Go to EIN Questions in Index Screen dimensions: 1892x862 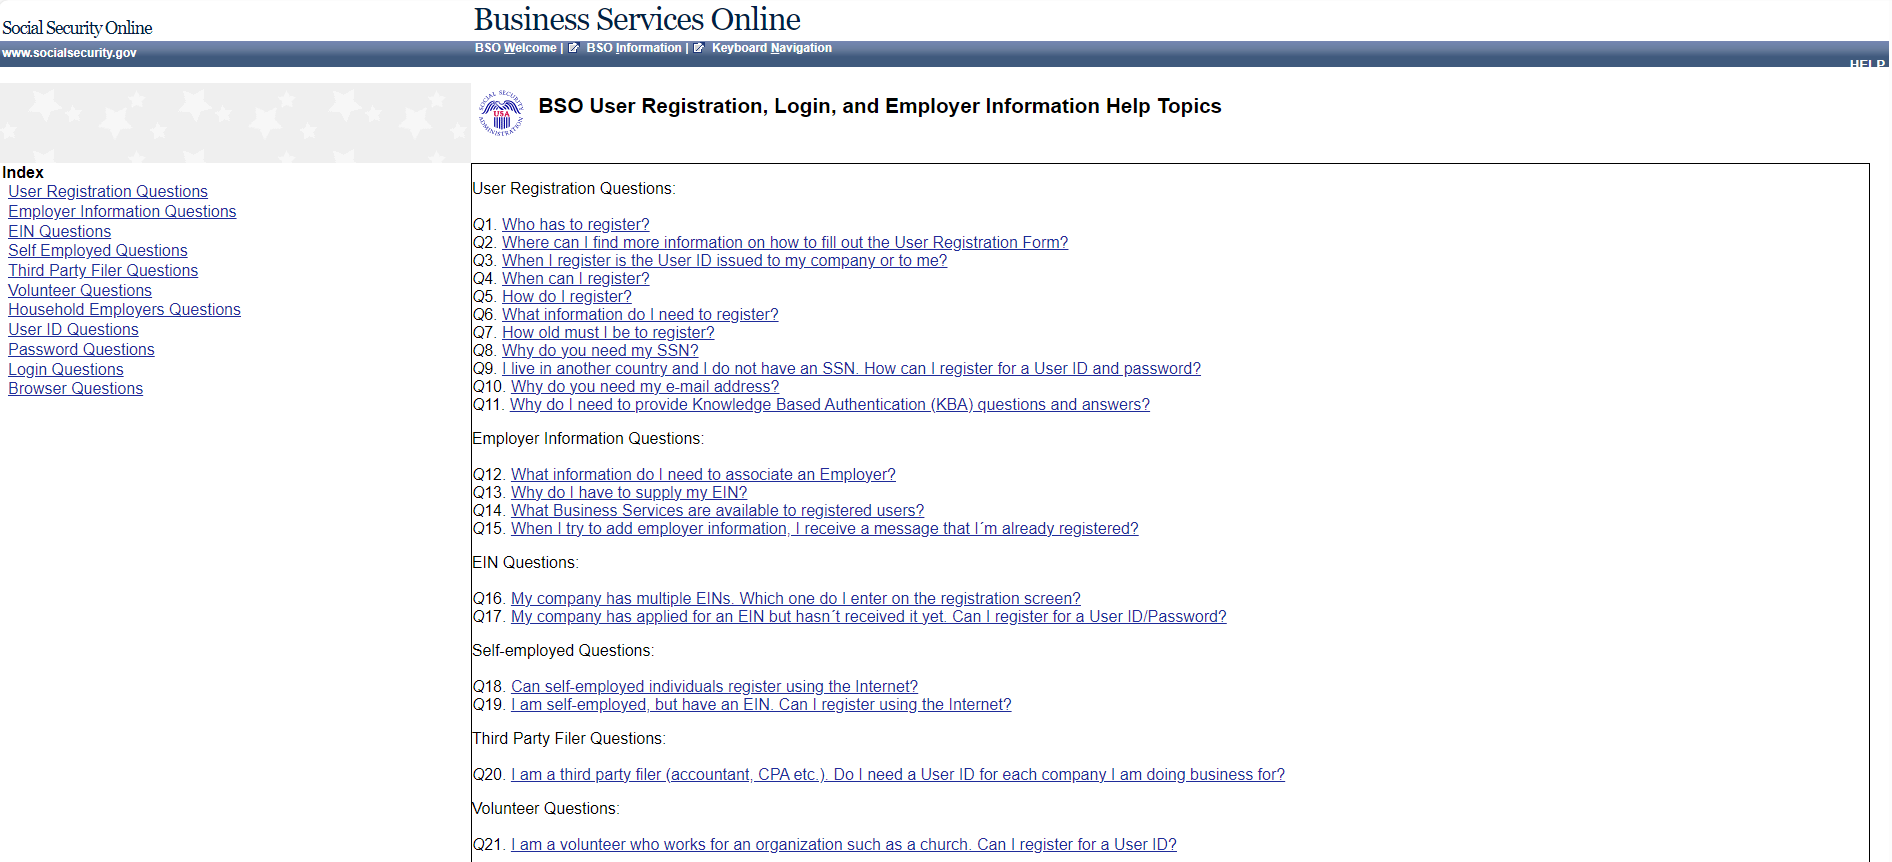[60, 232]
